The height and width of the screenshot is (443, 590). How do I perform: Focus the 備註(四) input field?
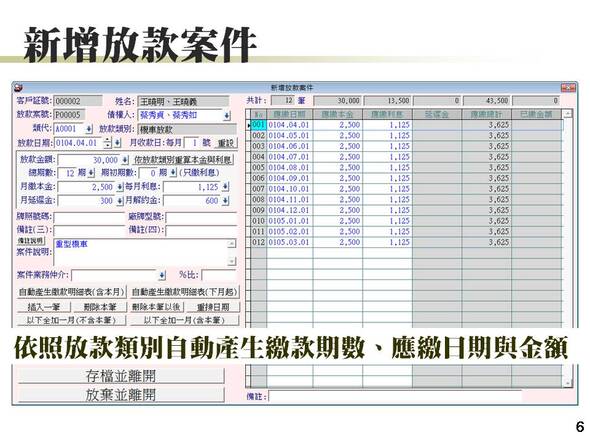[201, 230]
